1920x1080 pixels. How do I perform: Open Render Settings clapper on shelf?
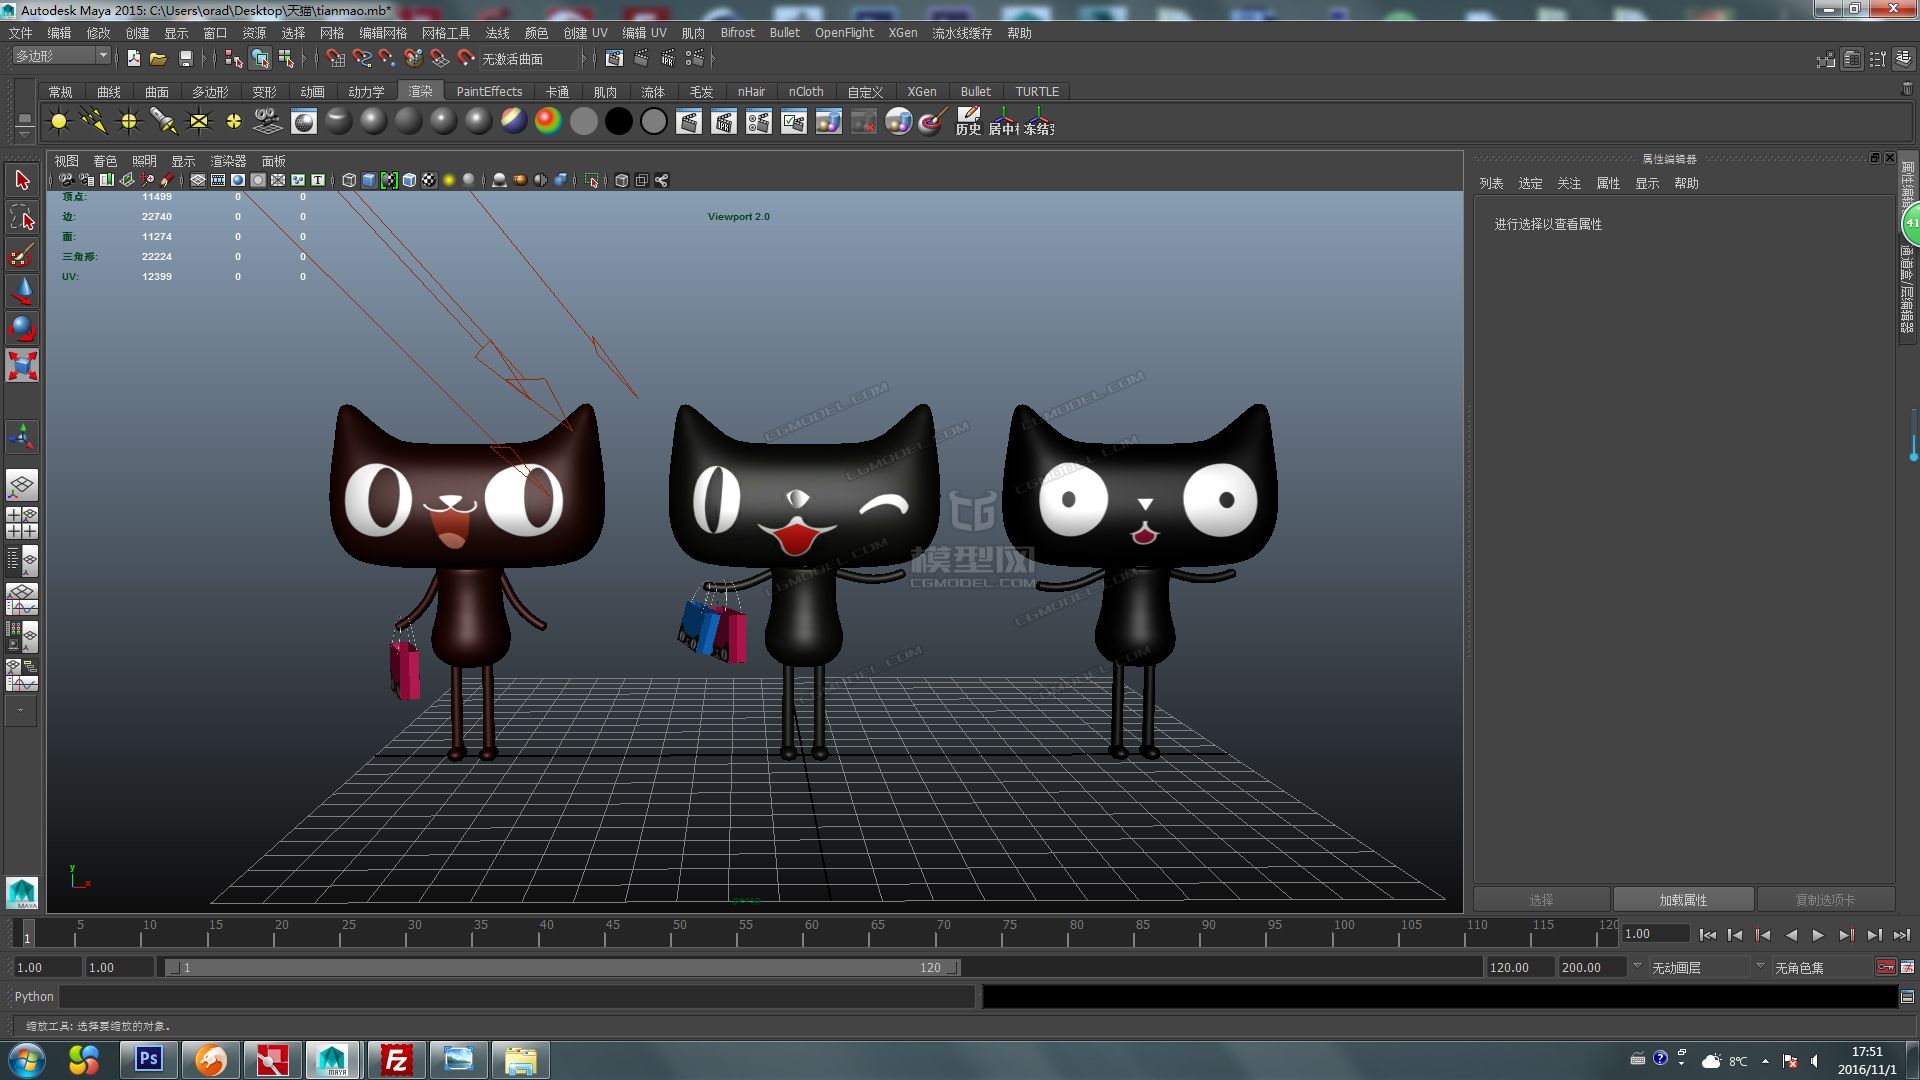coord(758,122)
